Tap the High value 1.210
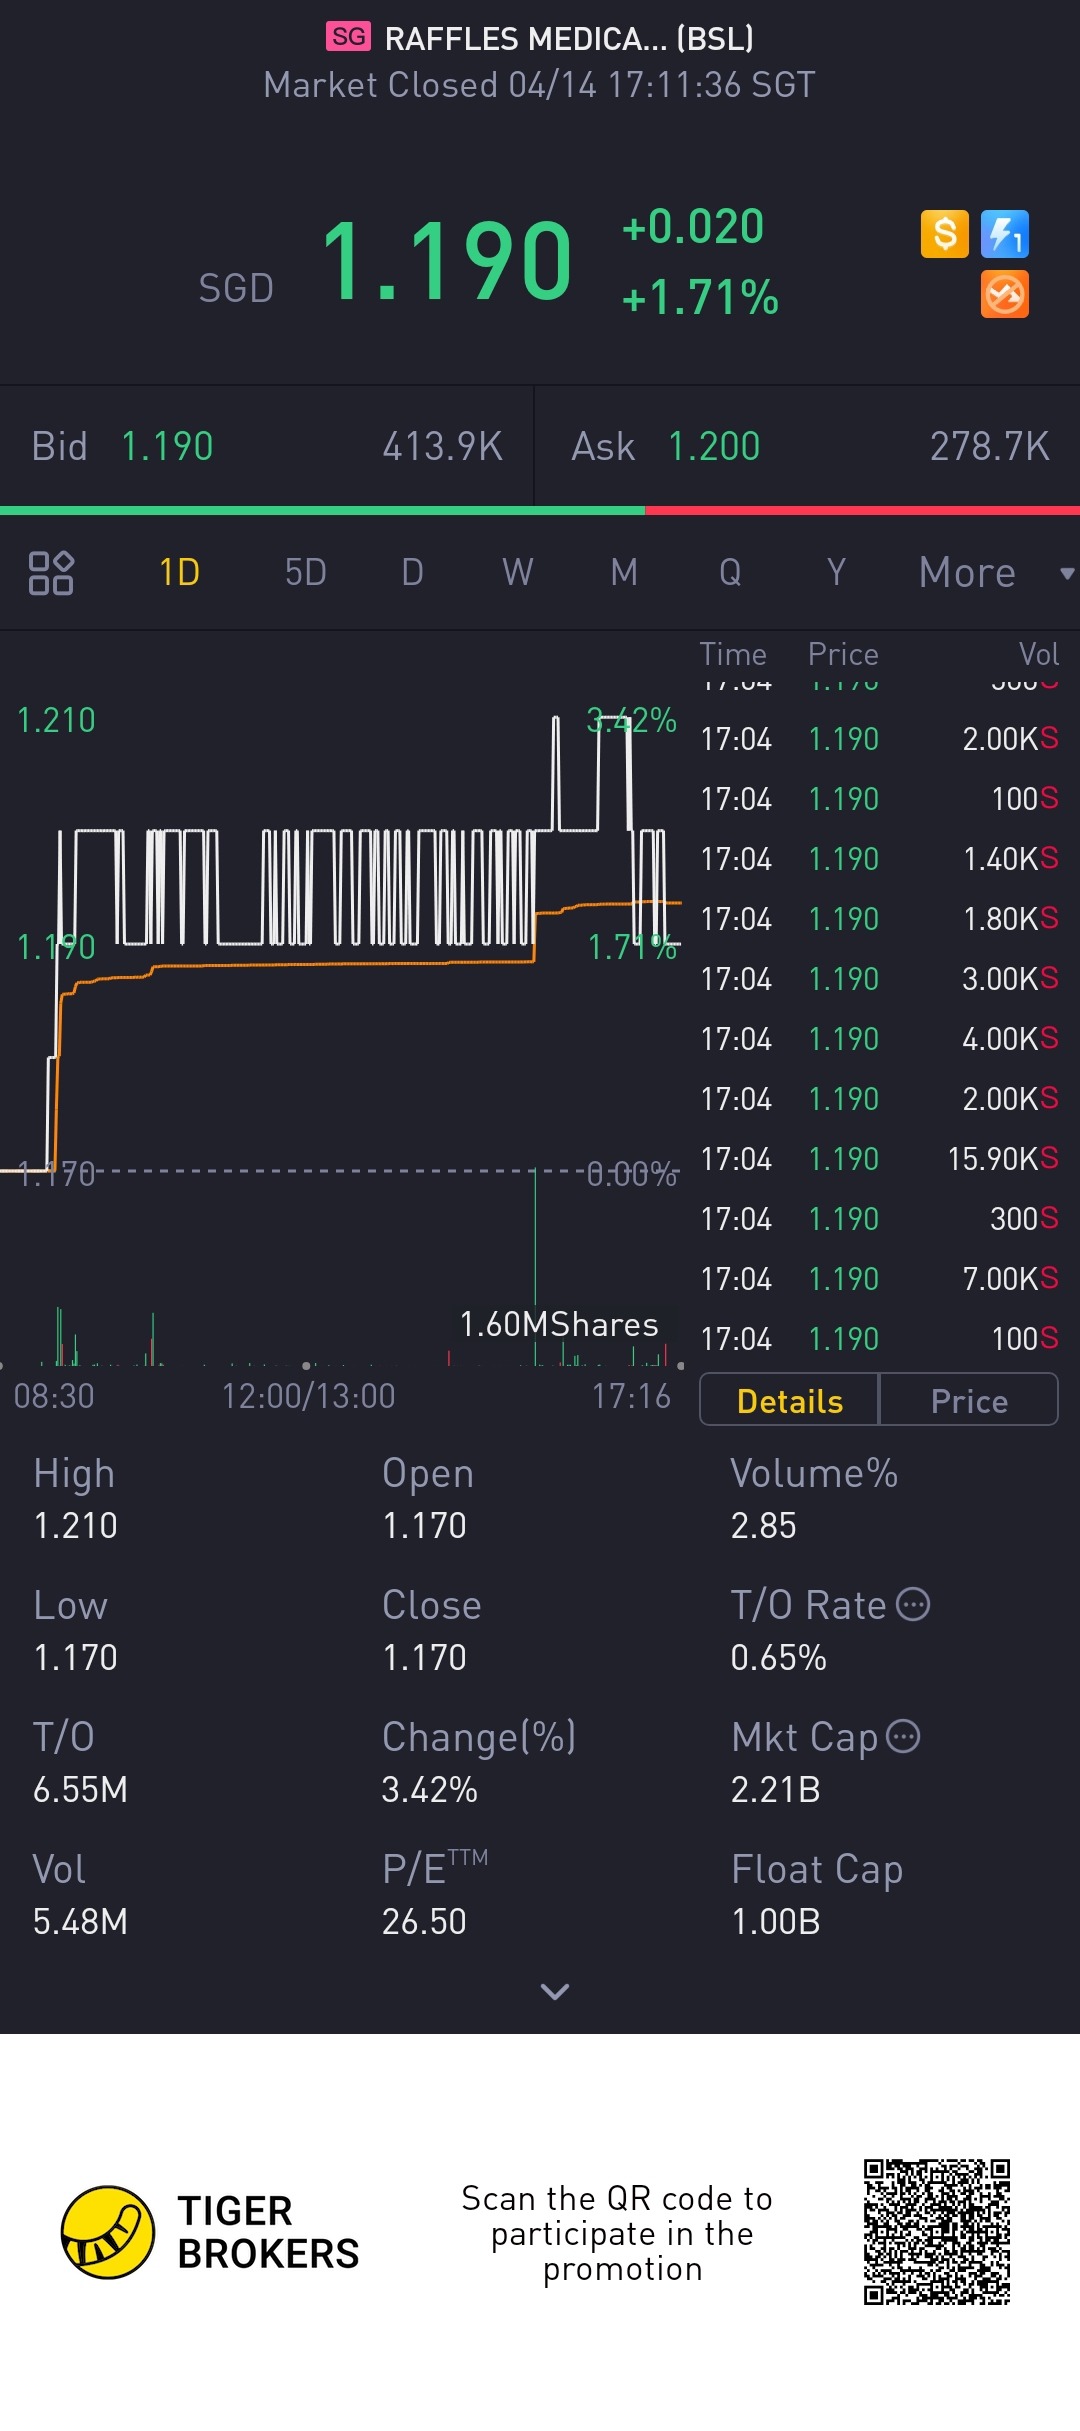This screenshot has width=1080, height=2431. (x=76, y=1525)
